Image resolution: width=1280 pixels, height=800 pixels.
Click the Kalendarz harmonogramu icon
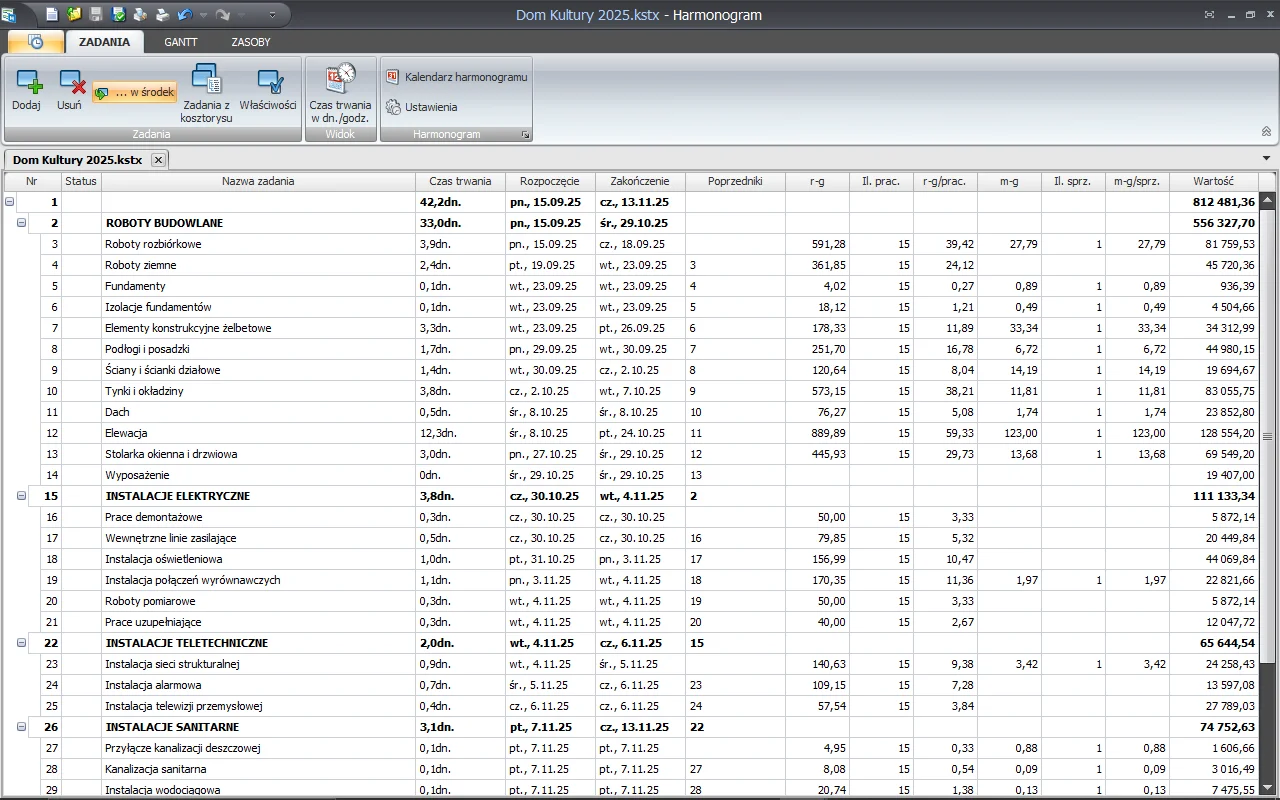coord(393,76)
